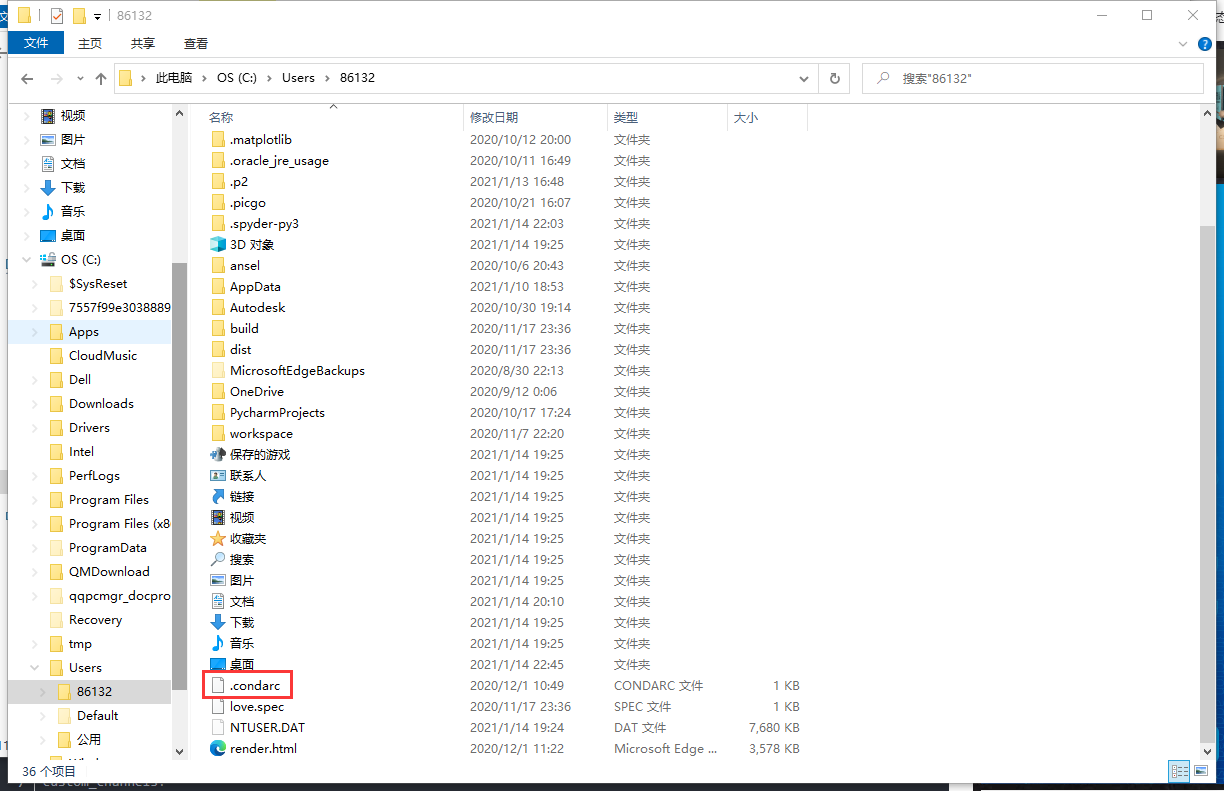Switch to details view icon in status bar
This screenshot has height=791, width=1224.
tap(1179, 771)
